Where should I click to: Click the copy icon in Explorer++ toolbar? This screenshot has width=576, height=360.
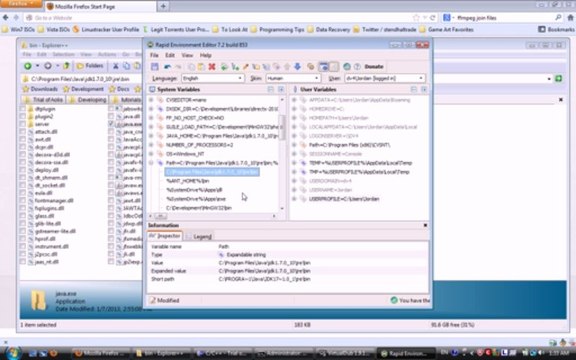click(126, 66)
